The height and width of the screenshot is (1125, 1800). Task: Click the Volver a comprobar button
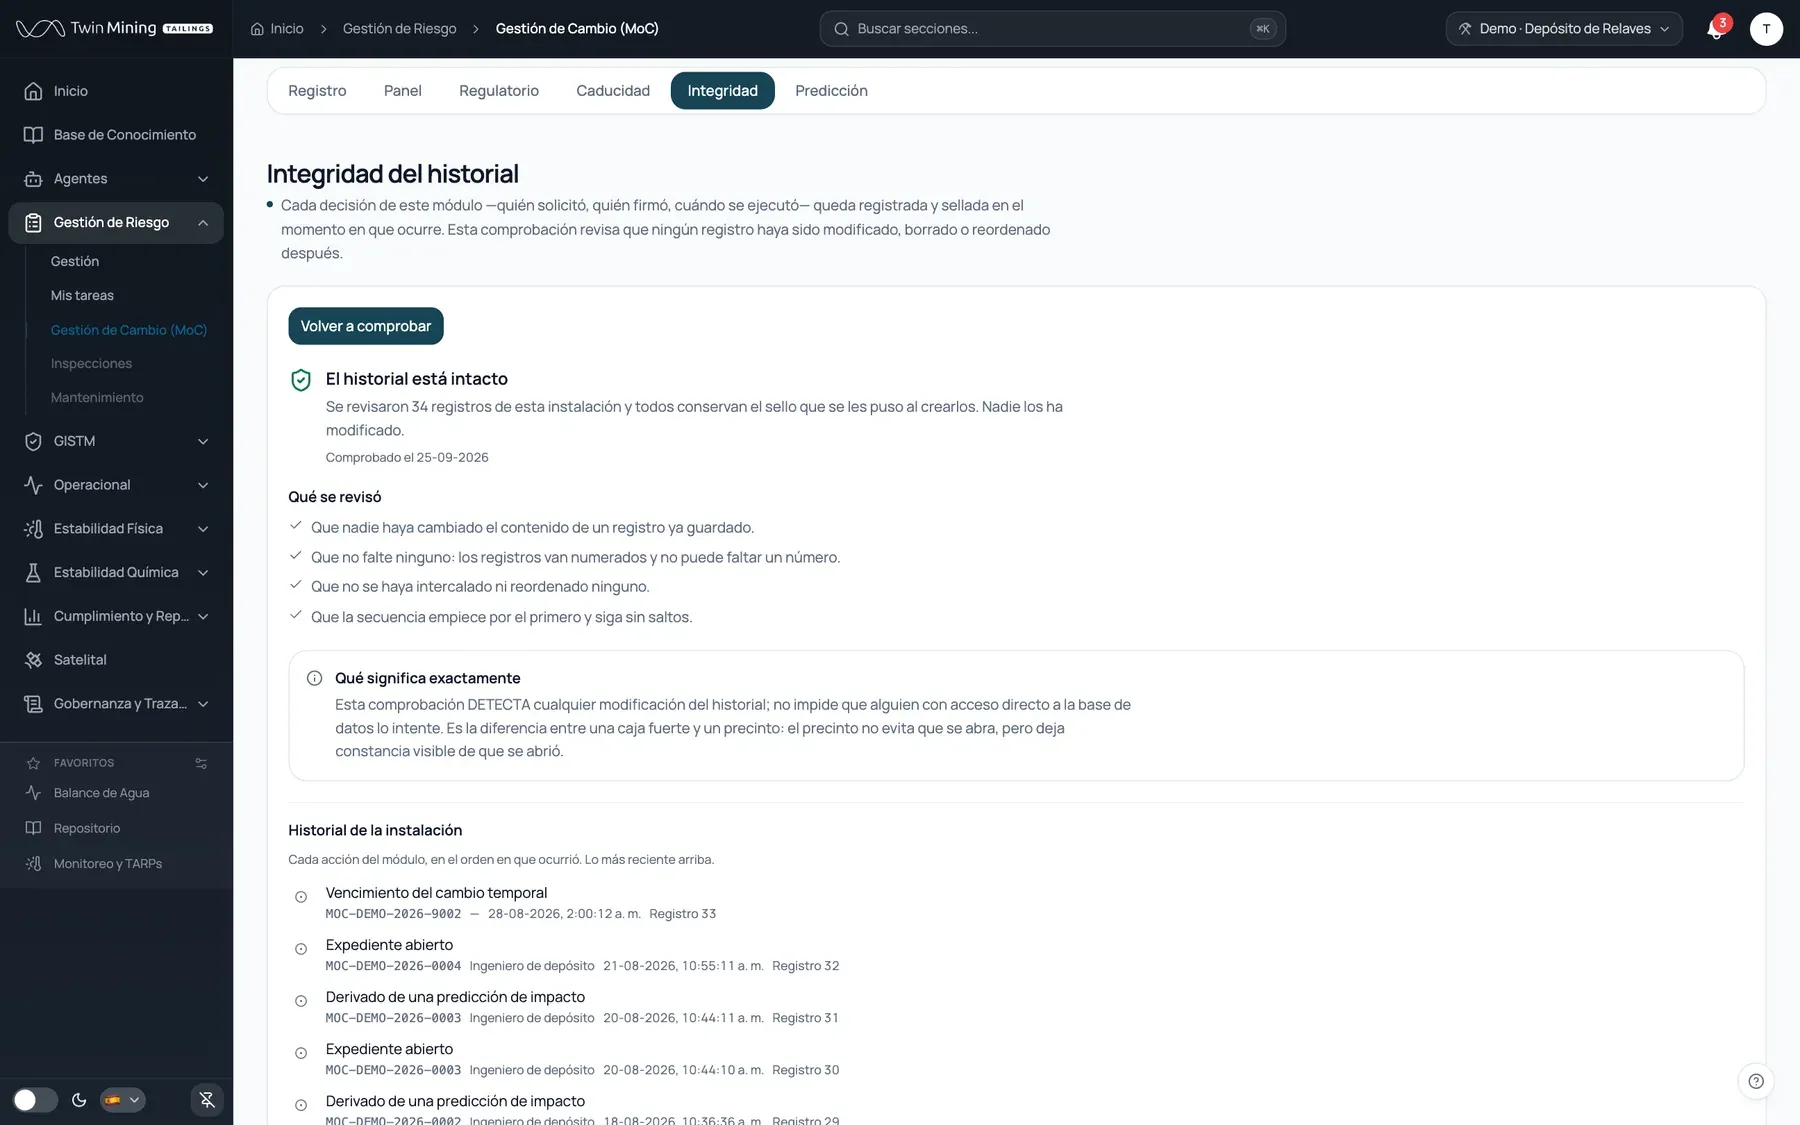tap(366, 326)
